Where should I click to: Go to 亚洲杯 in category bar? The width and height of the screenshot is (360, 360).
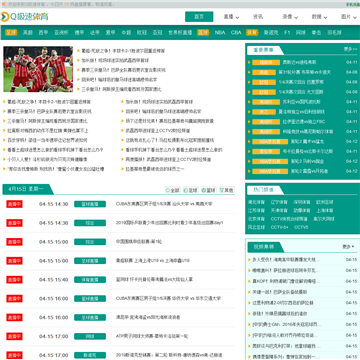point(61,33)
